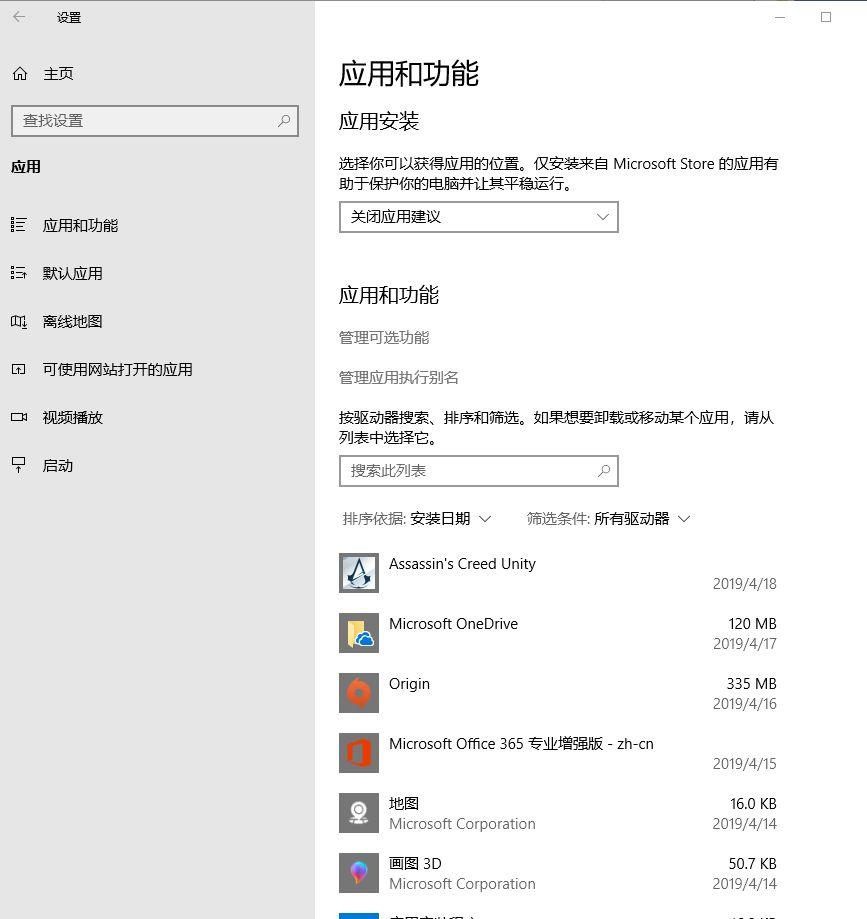The height and width of the screenshot is (919, 867).
Task: Select 默认应用 in the sidebar
Action: (x=73, y=273)
